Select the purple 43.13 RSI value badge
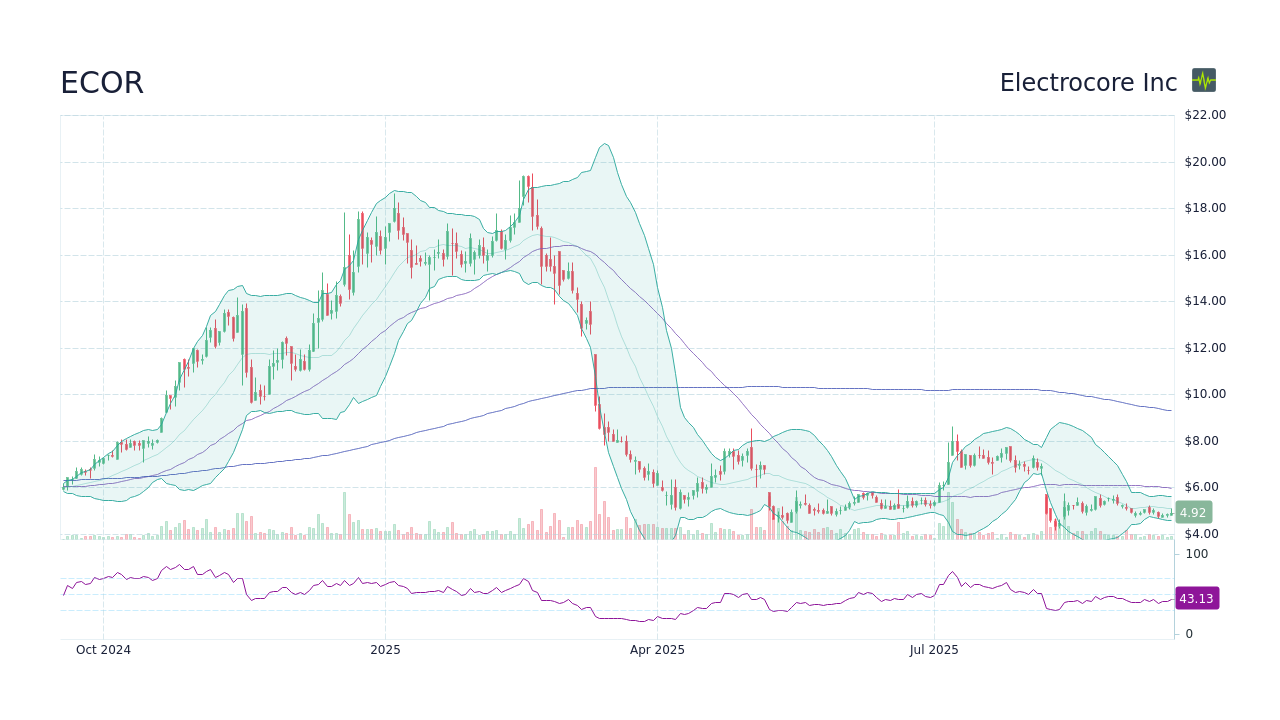The width and height of the screenshot is (1280, 720). (1196, 598)
